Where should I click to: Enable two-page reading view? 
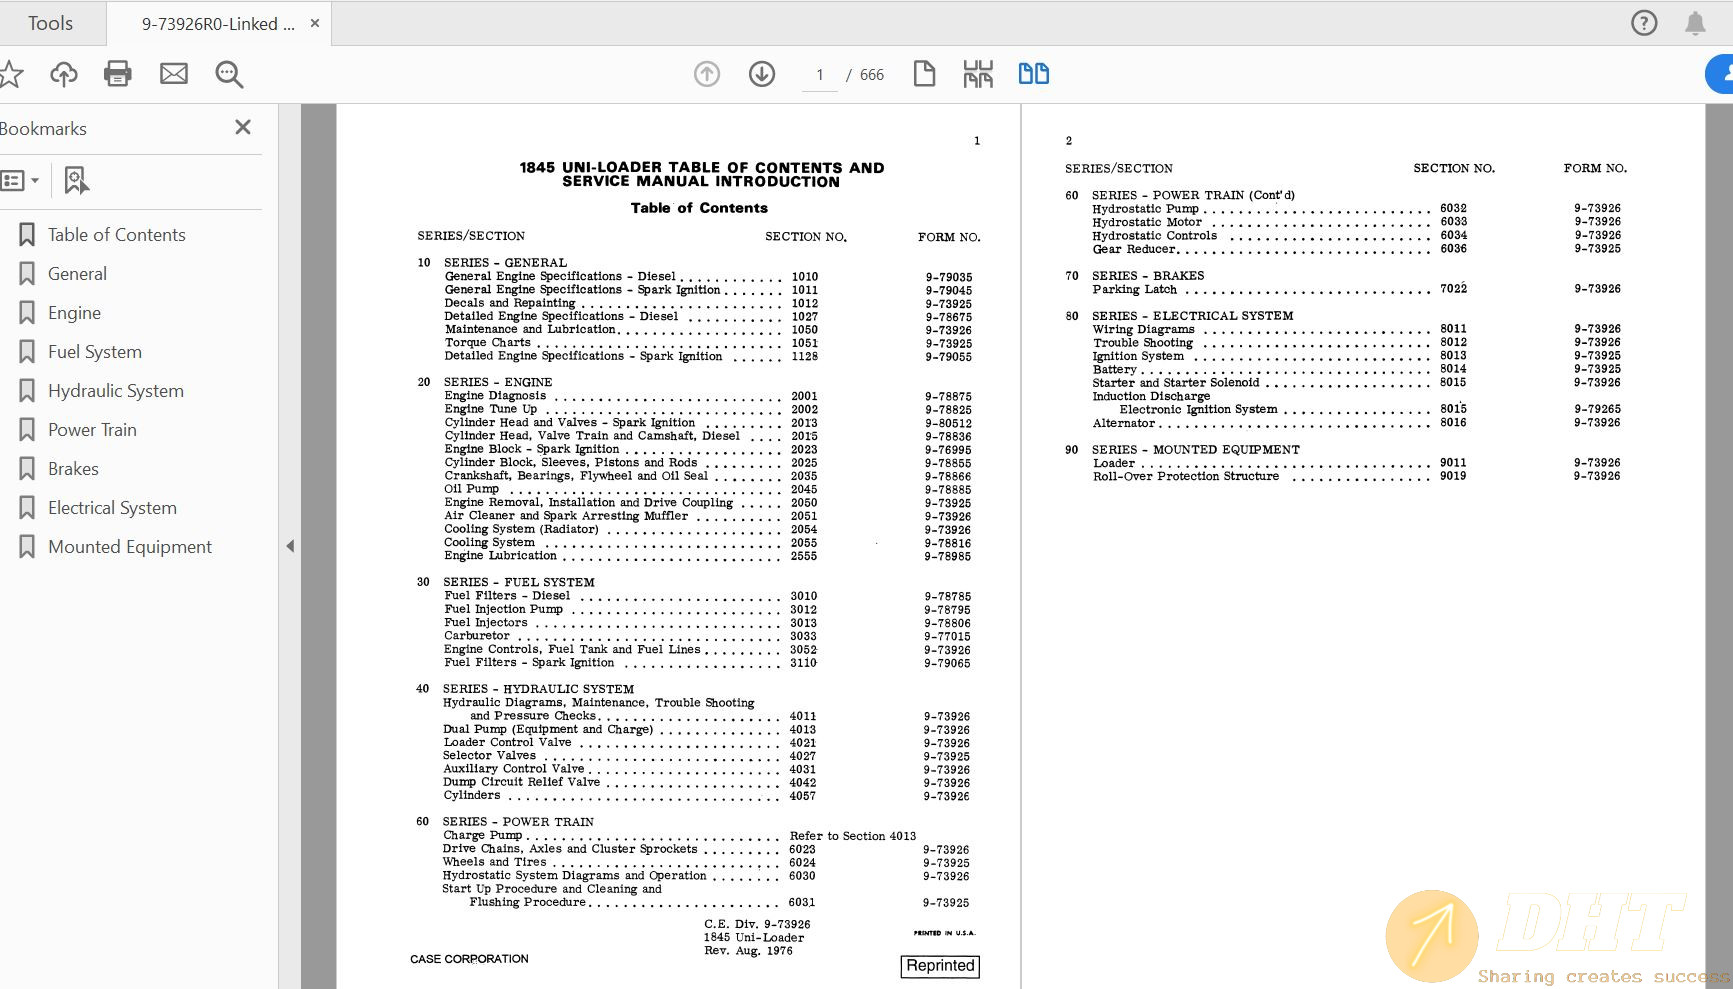(x=1033, y=73)
